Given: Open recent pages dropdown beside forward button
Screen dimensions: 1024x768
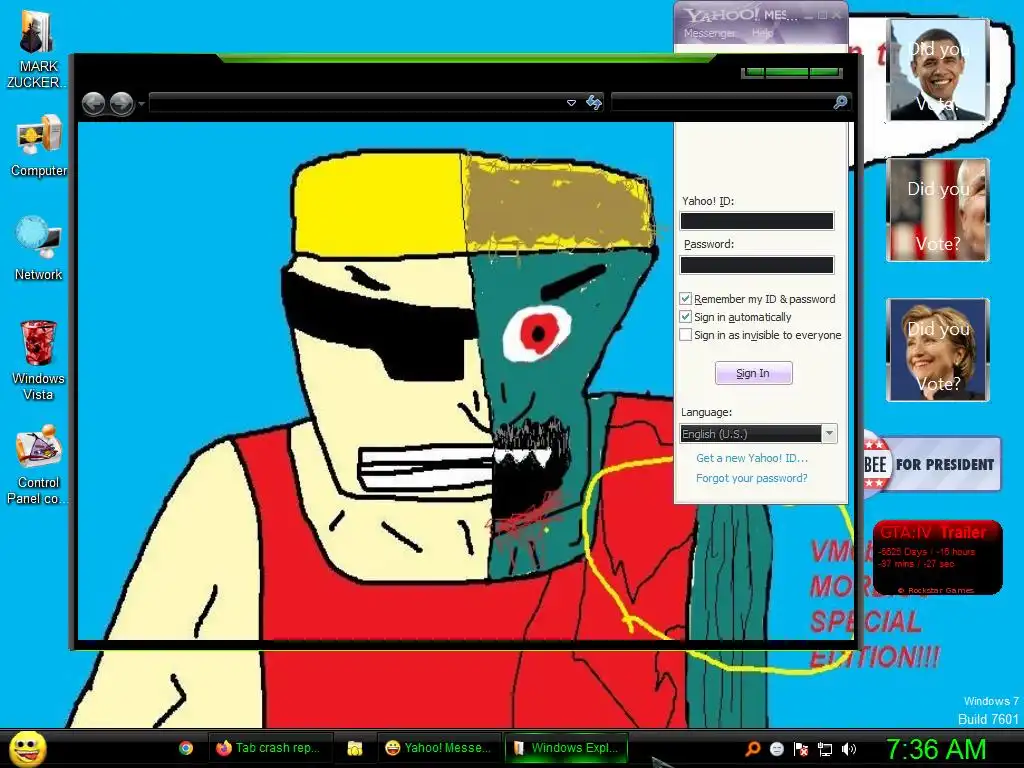Looking at the screenshot, I should pyautogui.click(x=142, y=104).
